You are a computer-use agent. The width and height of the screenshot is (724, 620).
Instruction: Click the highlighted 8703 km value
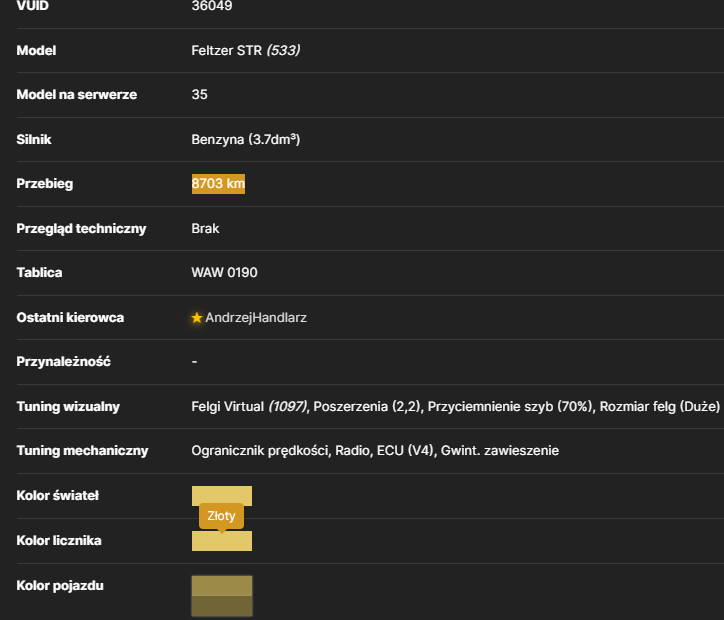tap(218, 184)
